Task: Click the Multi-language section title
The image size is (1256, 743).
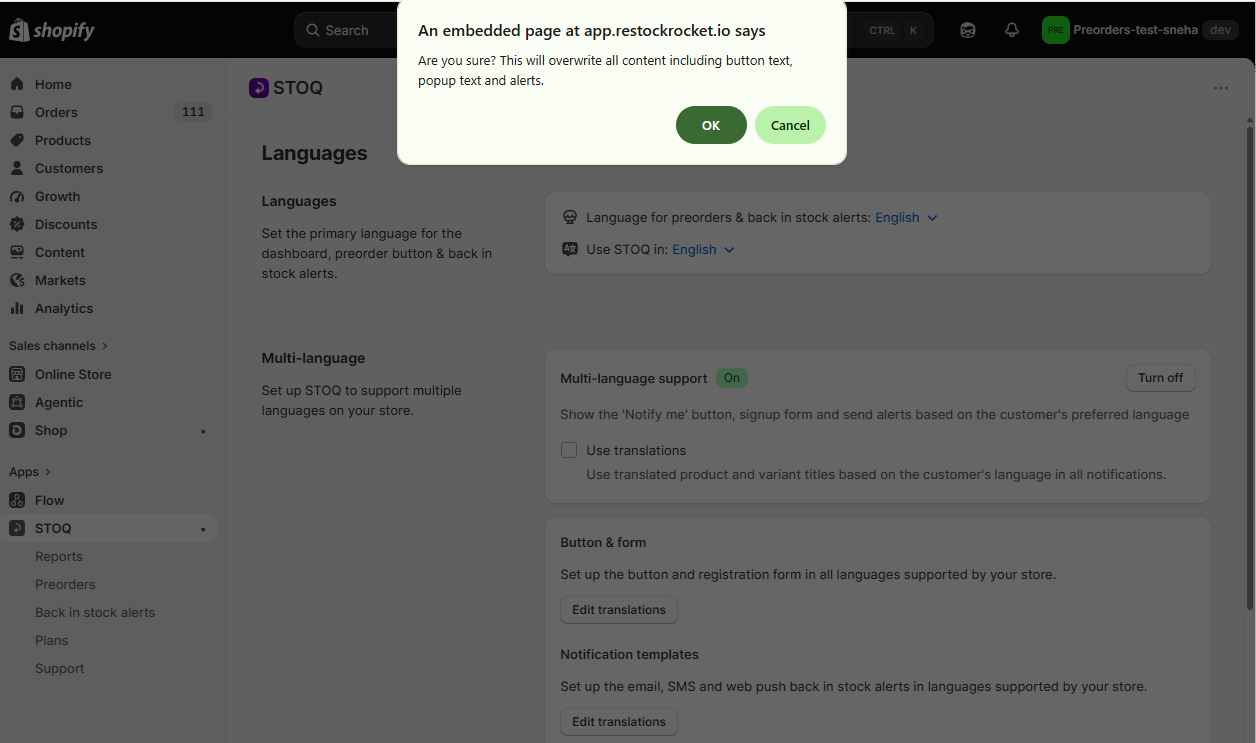Action: 314,358
